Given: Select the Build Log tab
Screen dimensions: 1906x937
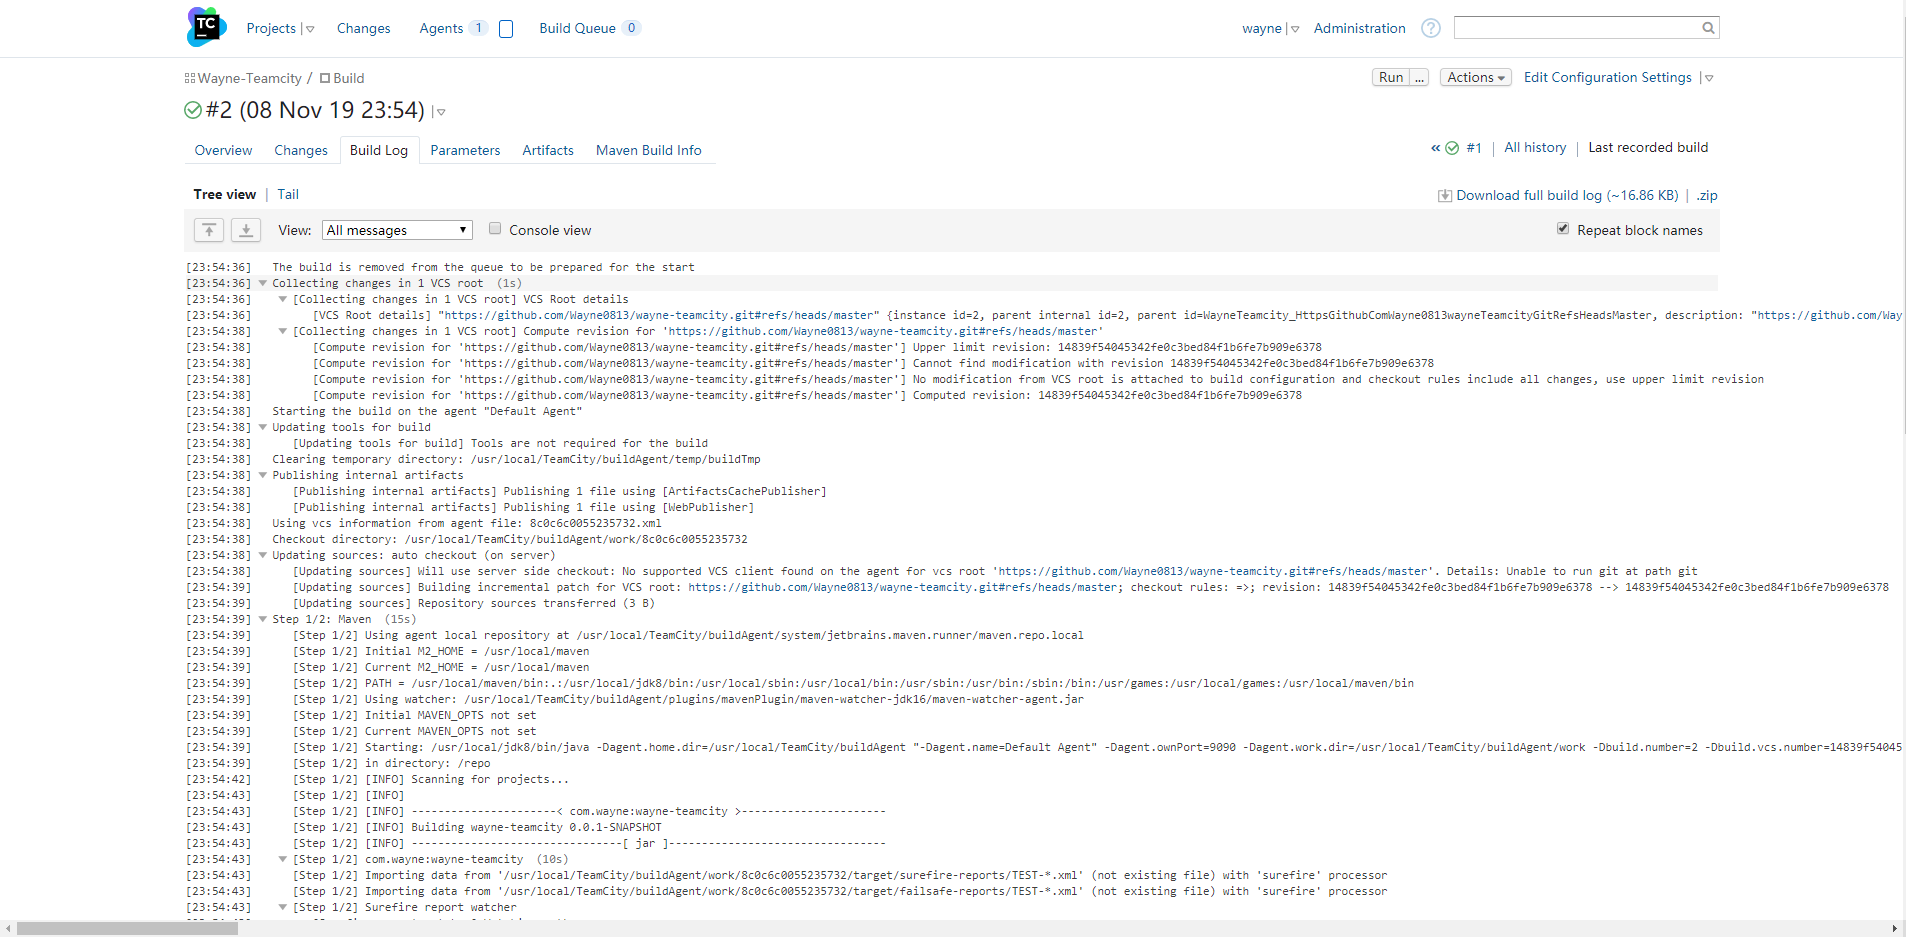Looking at the screenshot, I should pos(379,150).
